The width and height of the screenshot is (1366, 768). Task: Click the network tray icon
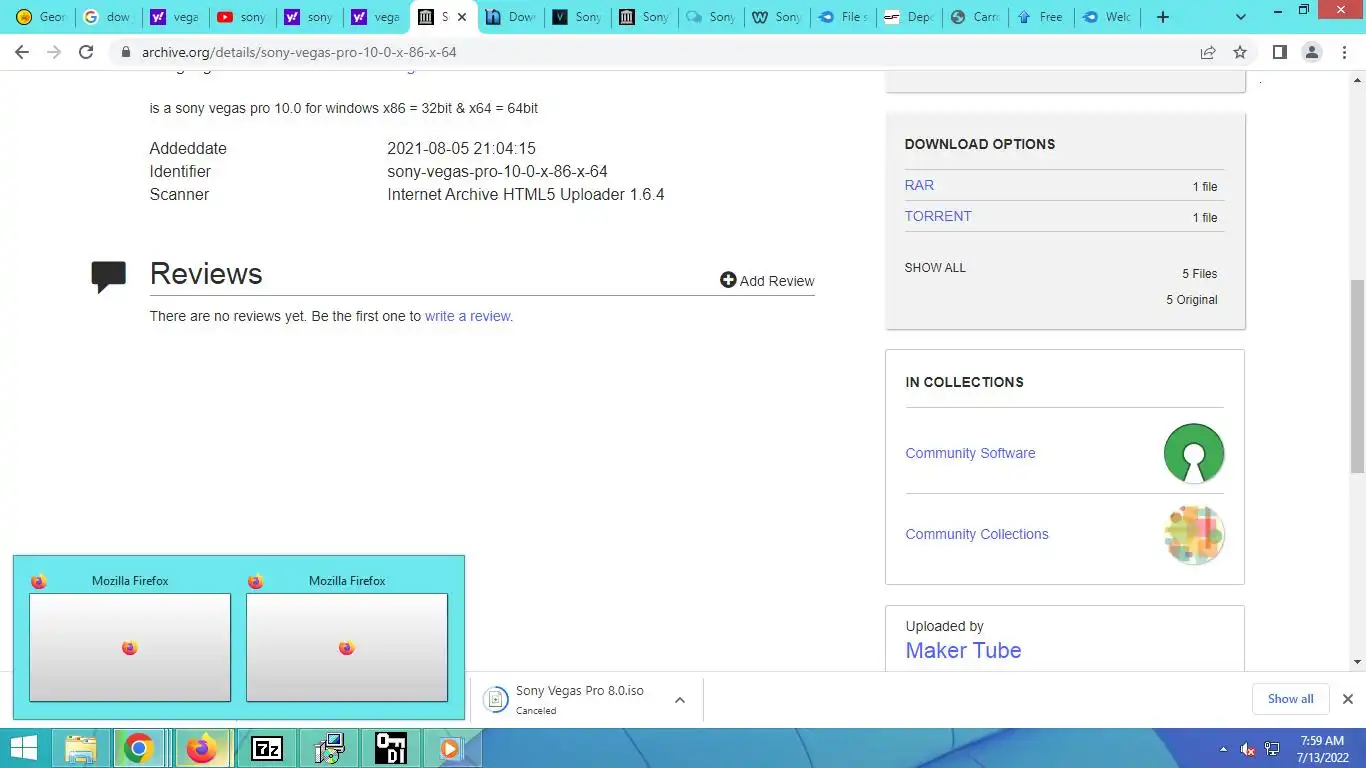(1272, 749)
